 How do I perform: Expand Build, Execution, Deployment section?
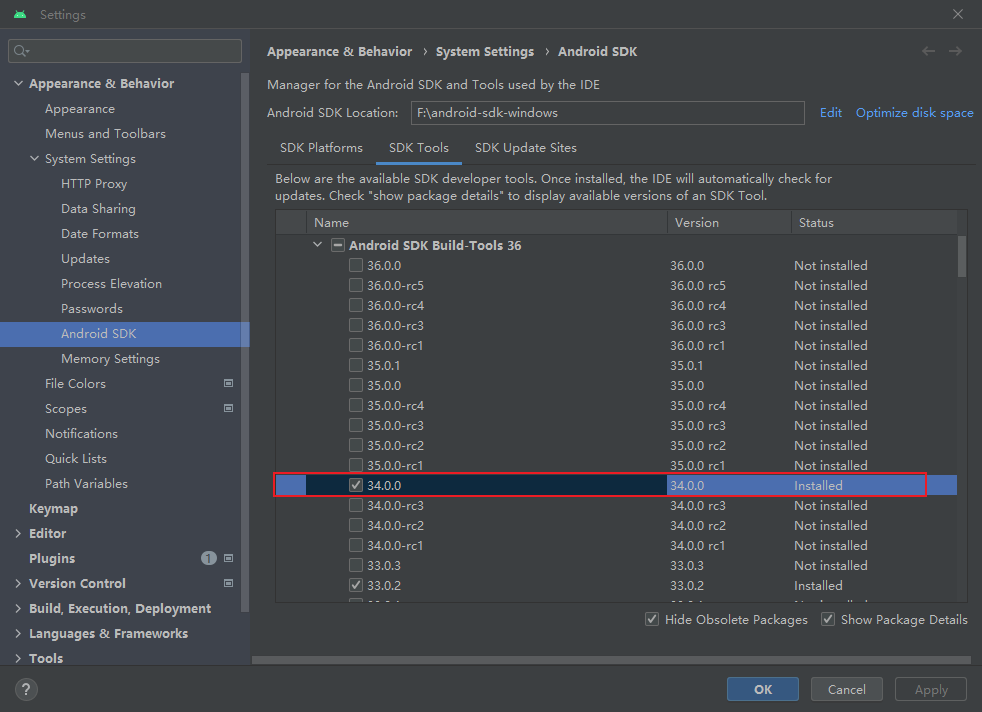(x=18, y=609)
